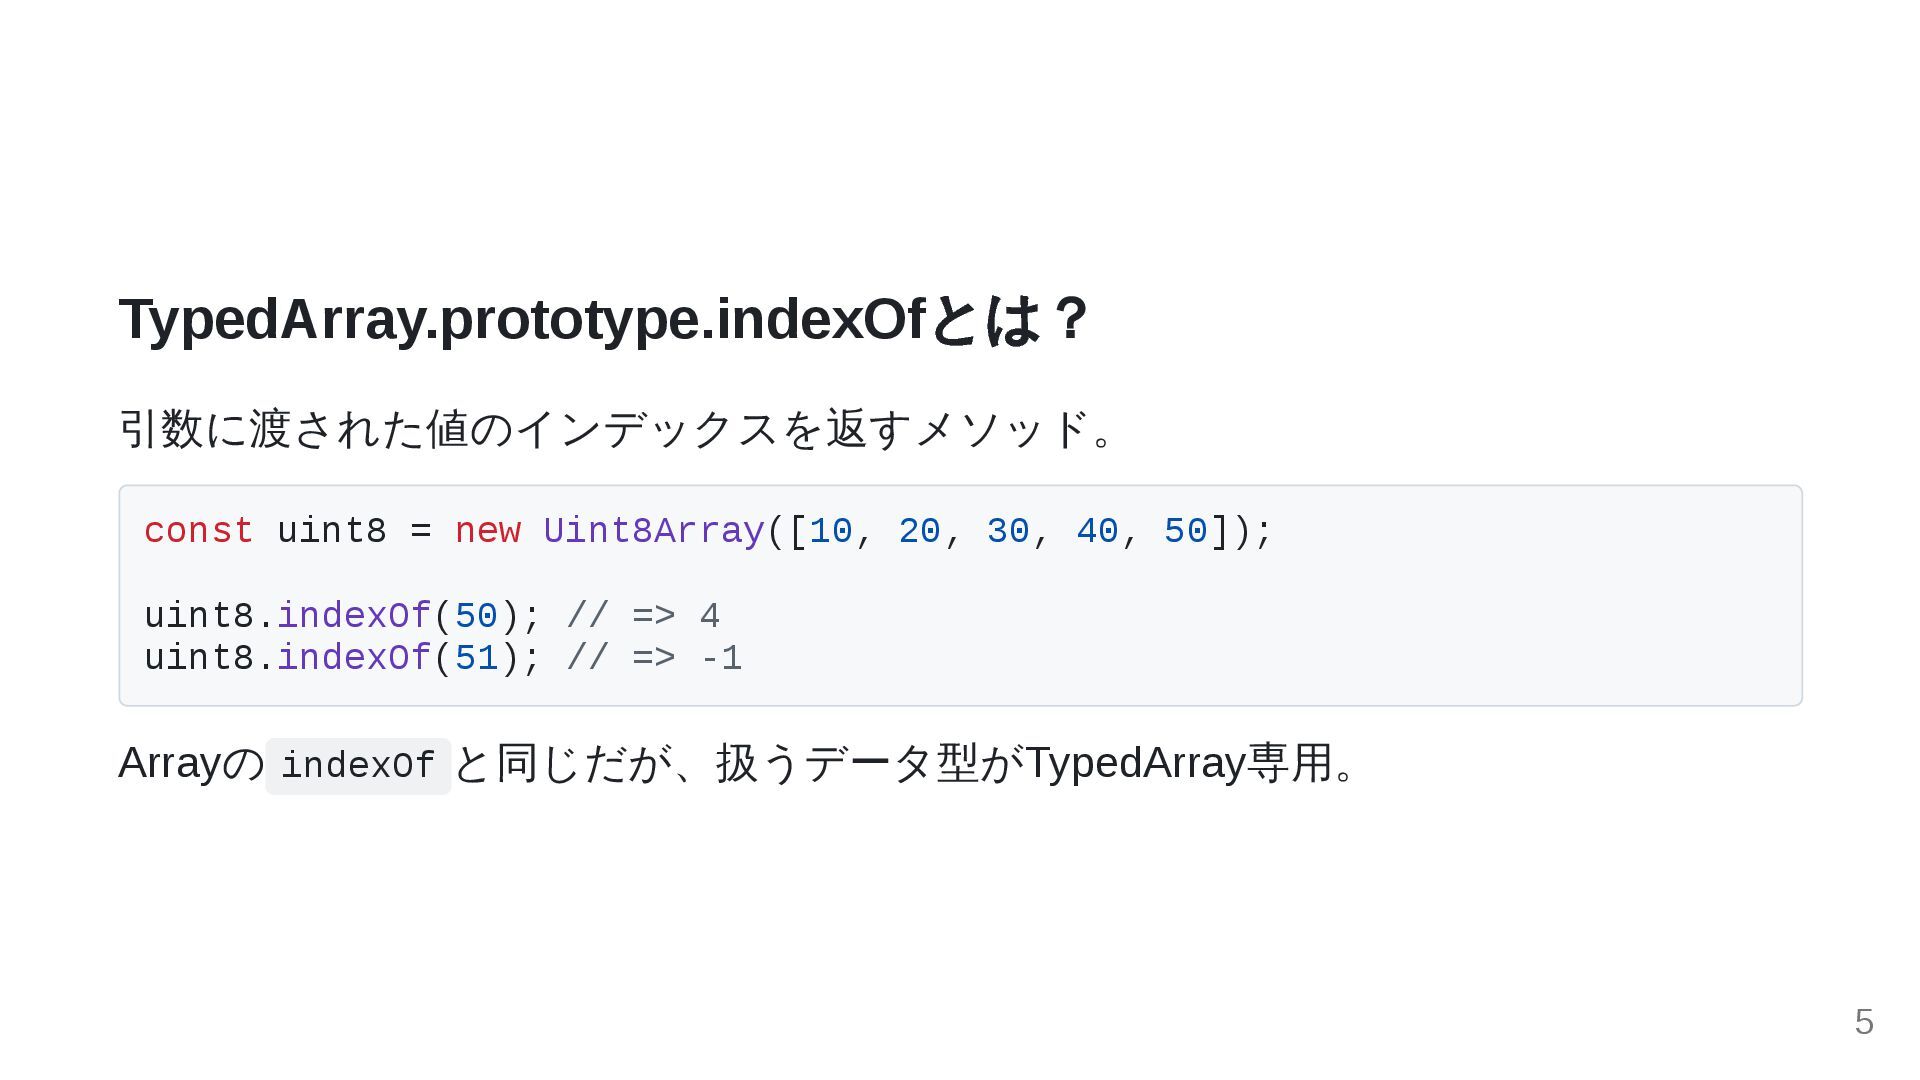Click the red "new" keyword in code
Image resolution: width=1920 pixels, height=1080 pixels.
[x=487, y=531]
